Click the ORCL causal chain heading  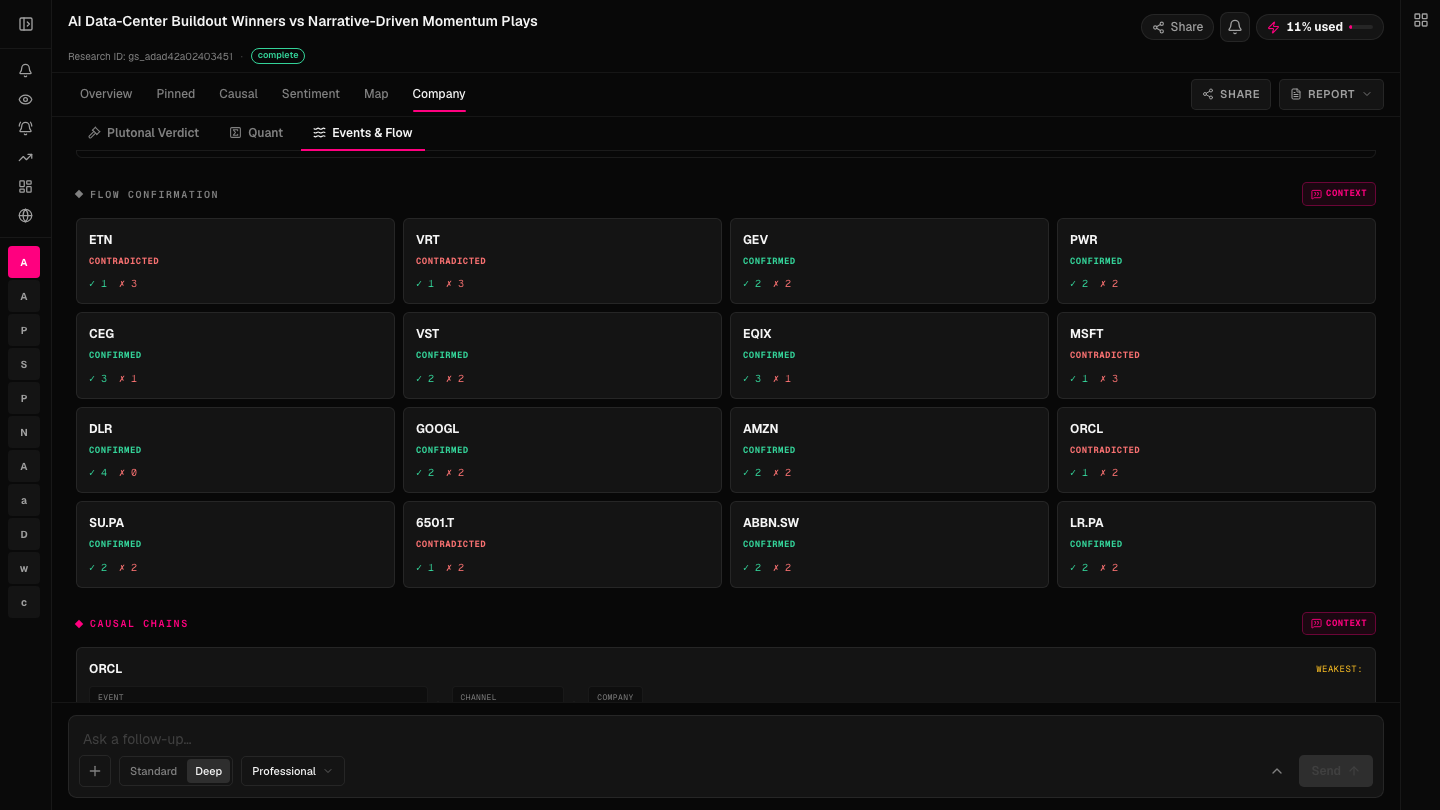tap(105, 669)
